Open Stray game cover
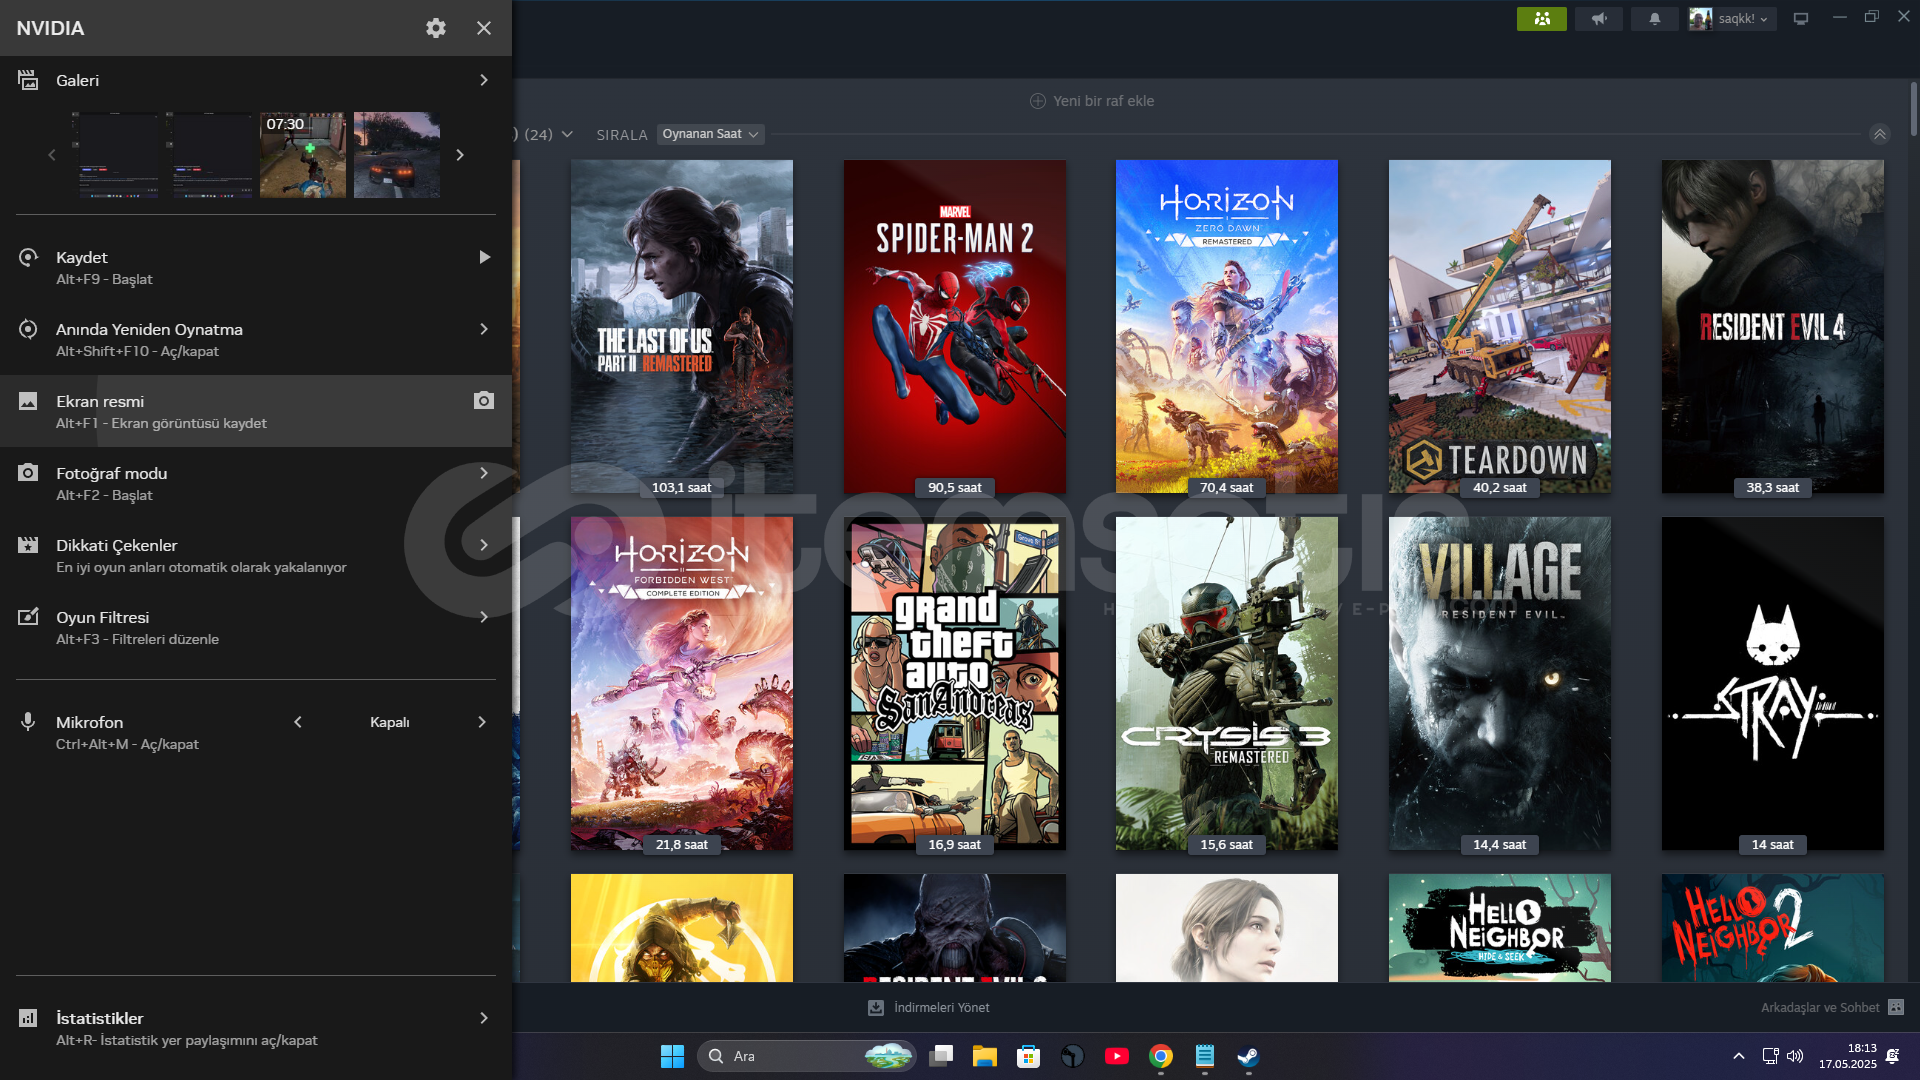Viewport: 1920px width, 1080px height. tap(1773, 683)
